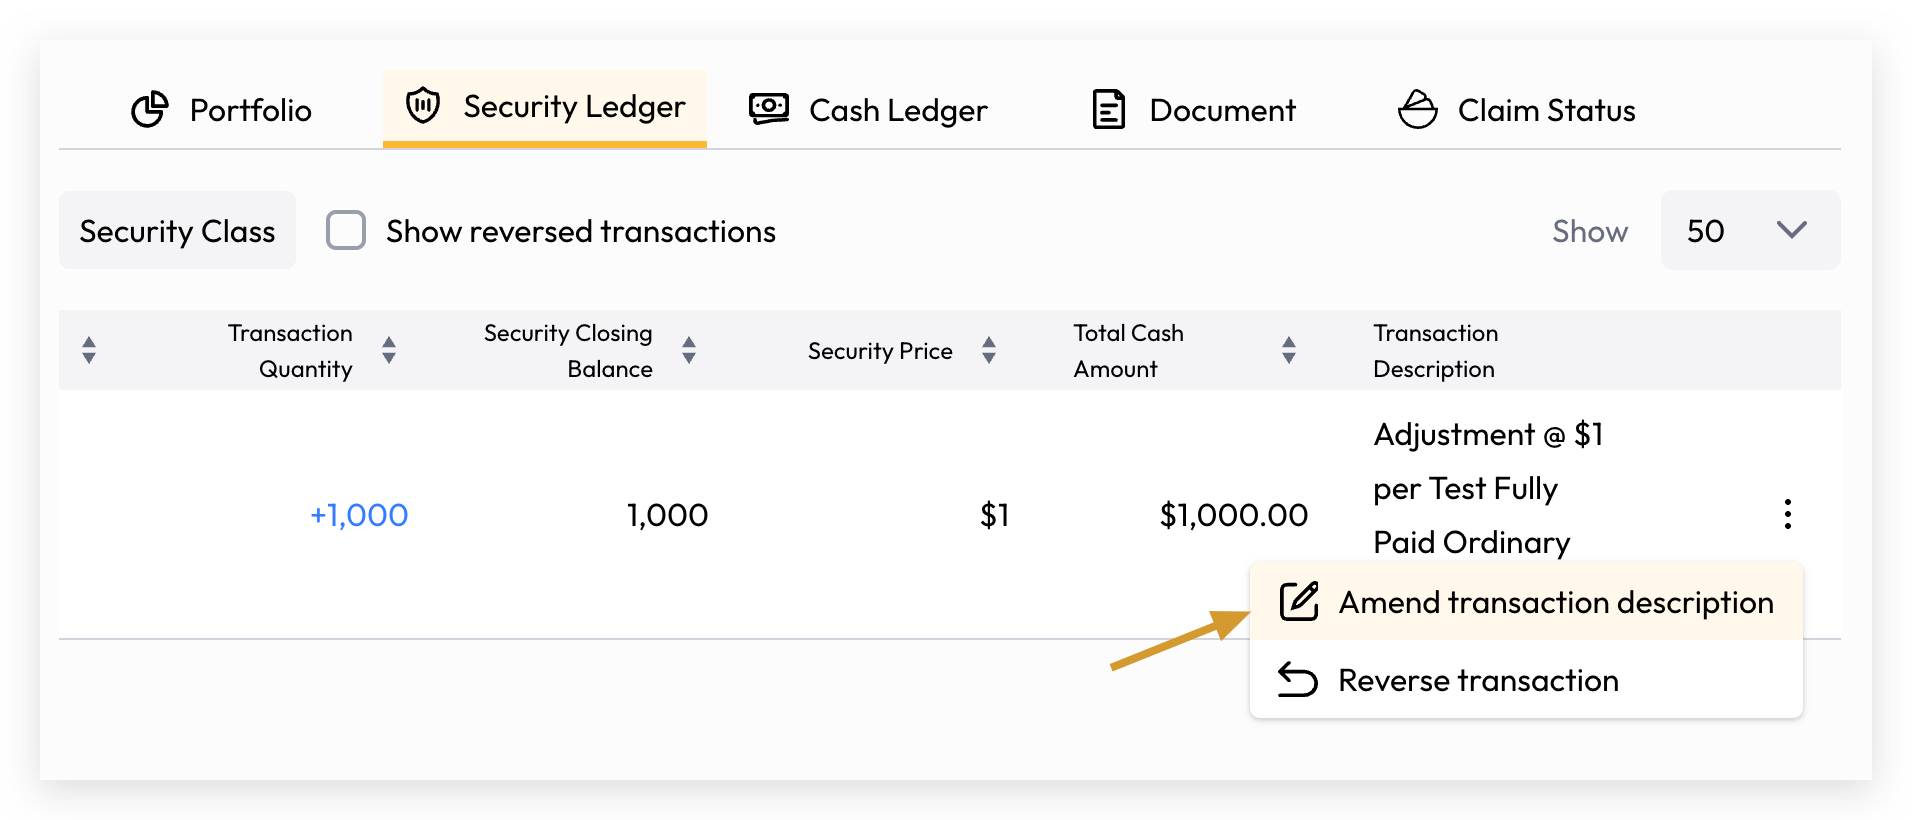Image resolution: width=1912 pixels, height=820 pixels.
Task: Expand the Show 50 rows dropdown
Action: pos(1750,231)
